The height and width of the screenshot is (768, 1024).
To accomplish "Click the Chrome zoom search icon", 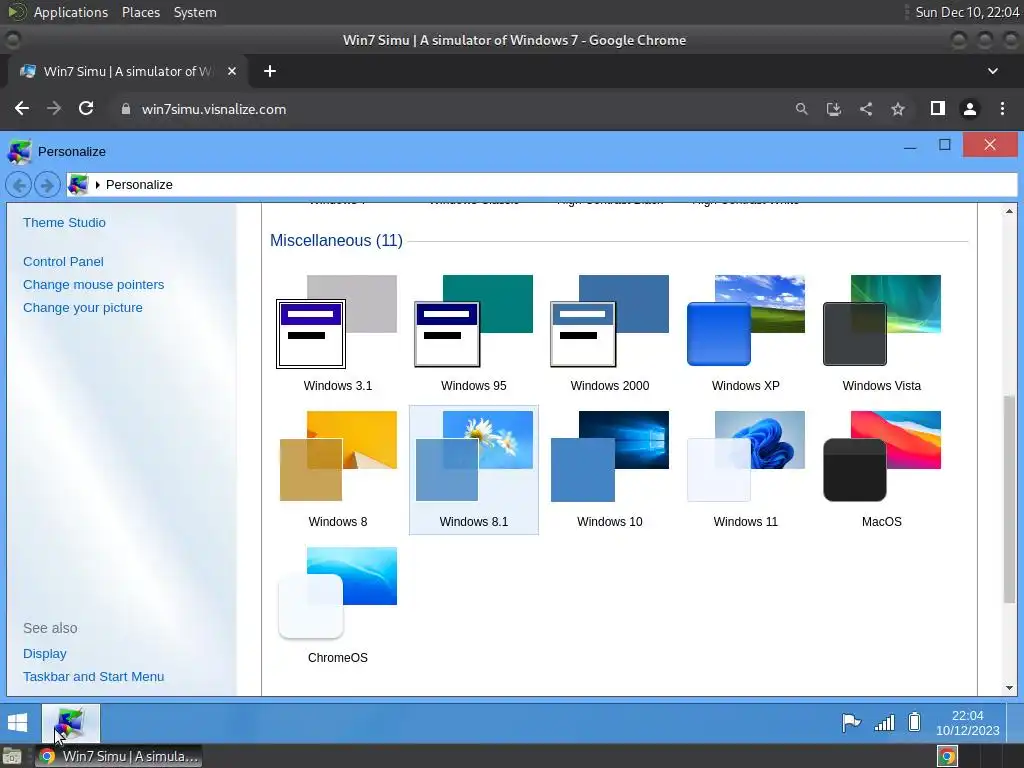I will pyautogui.click(x=801, y=109).
